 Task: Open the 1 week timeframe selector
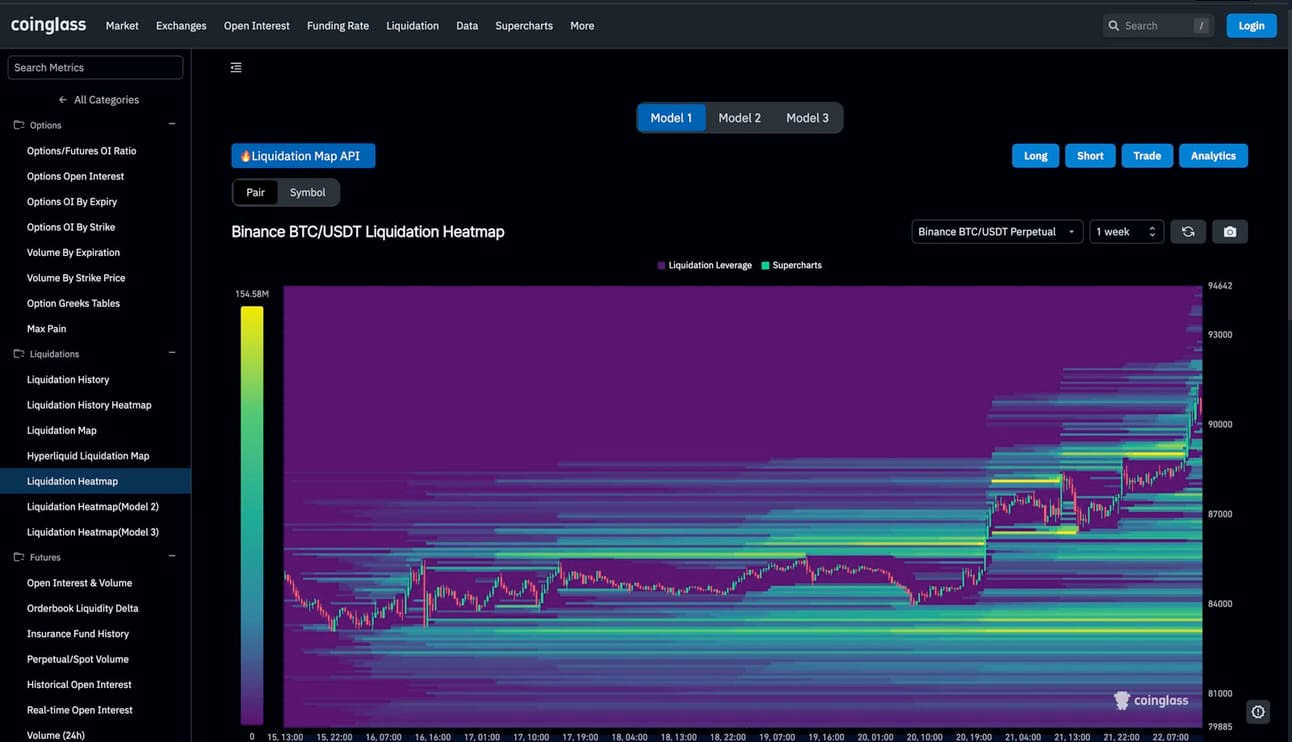click(x=1126, y=232)
